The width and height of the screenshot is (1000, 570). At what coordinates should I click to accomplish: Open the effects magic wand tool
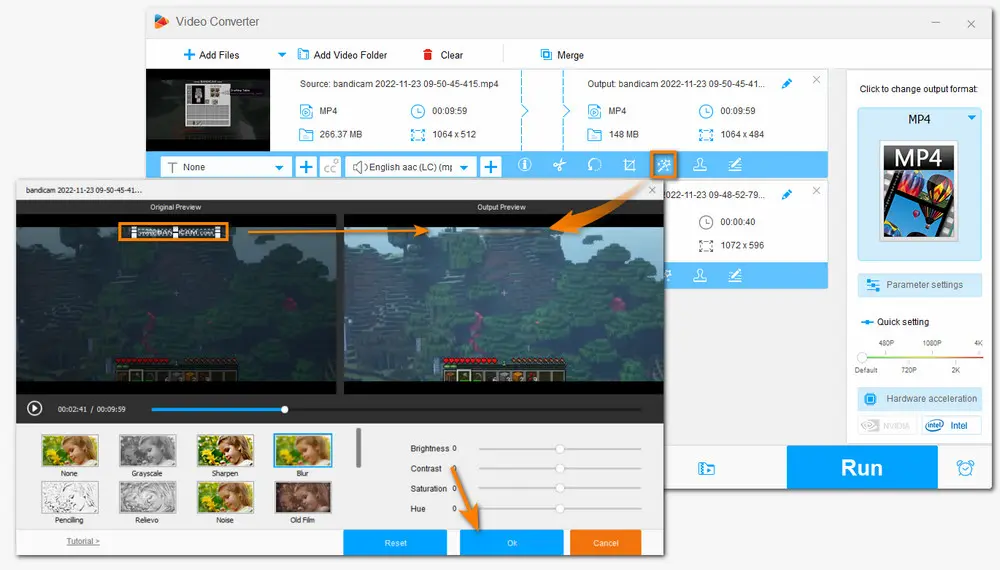click(664, 165)
